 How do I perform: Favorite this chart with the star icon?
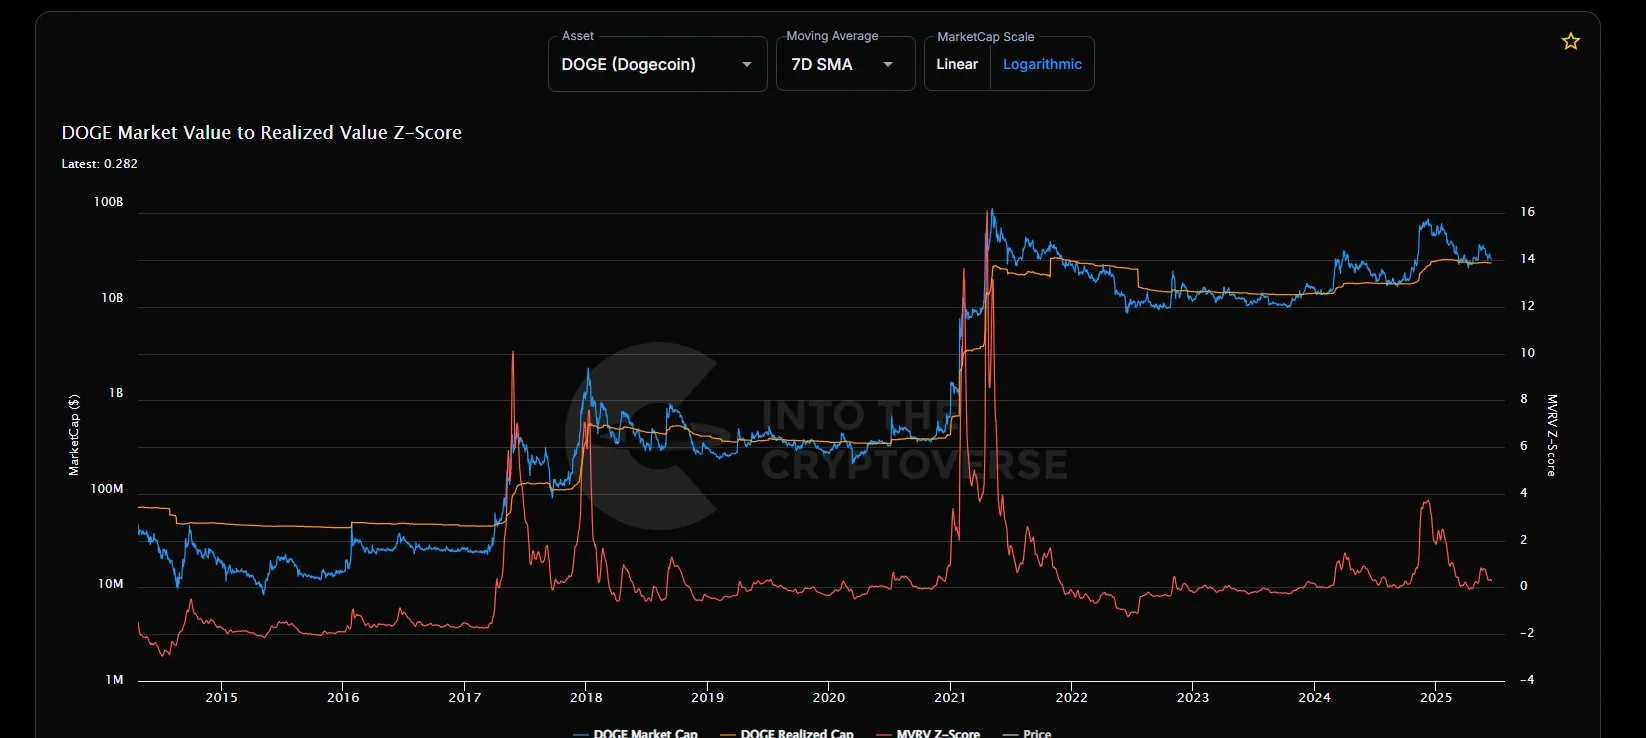1570,41
